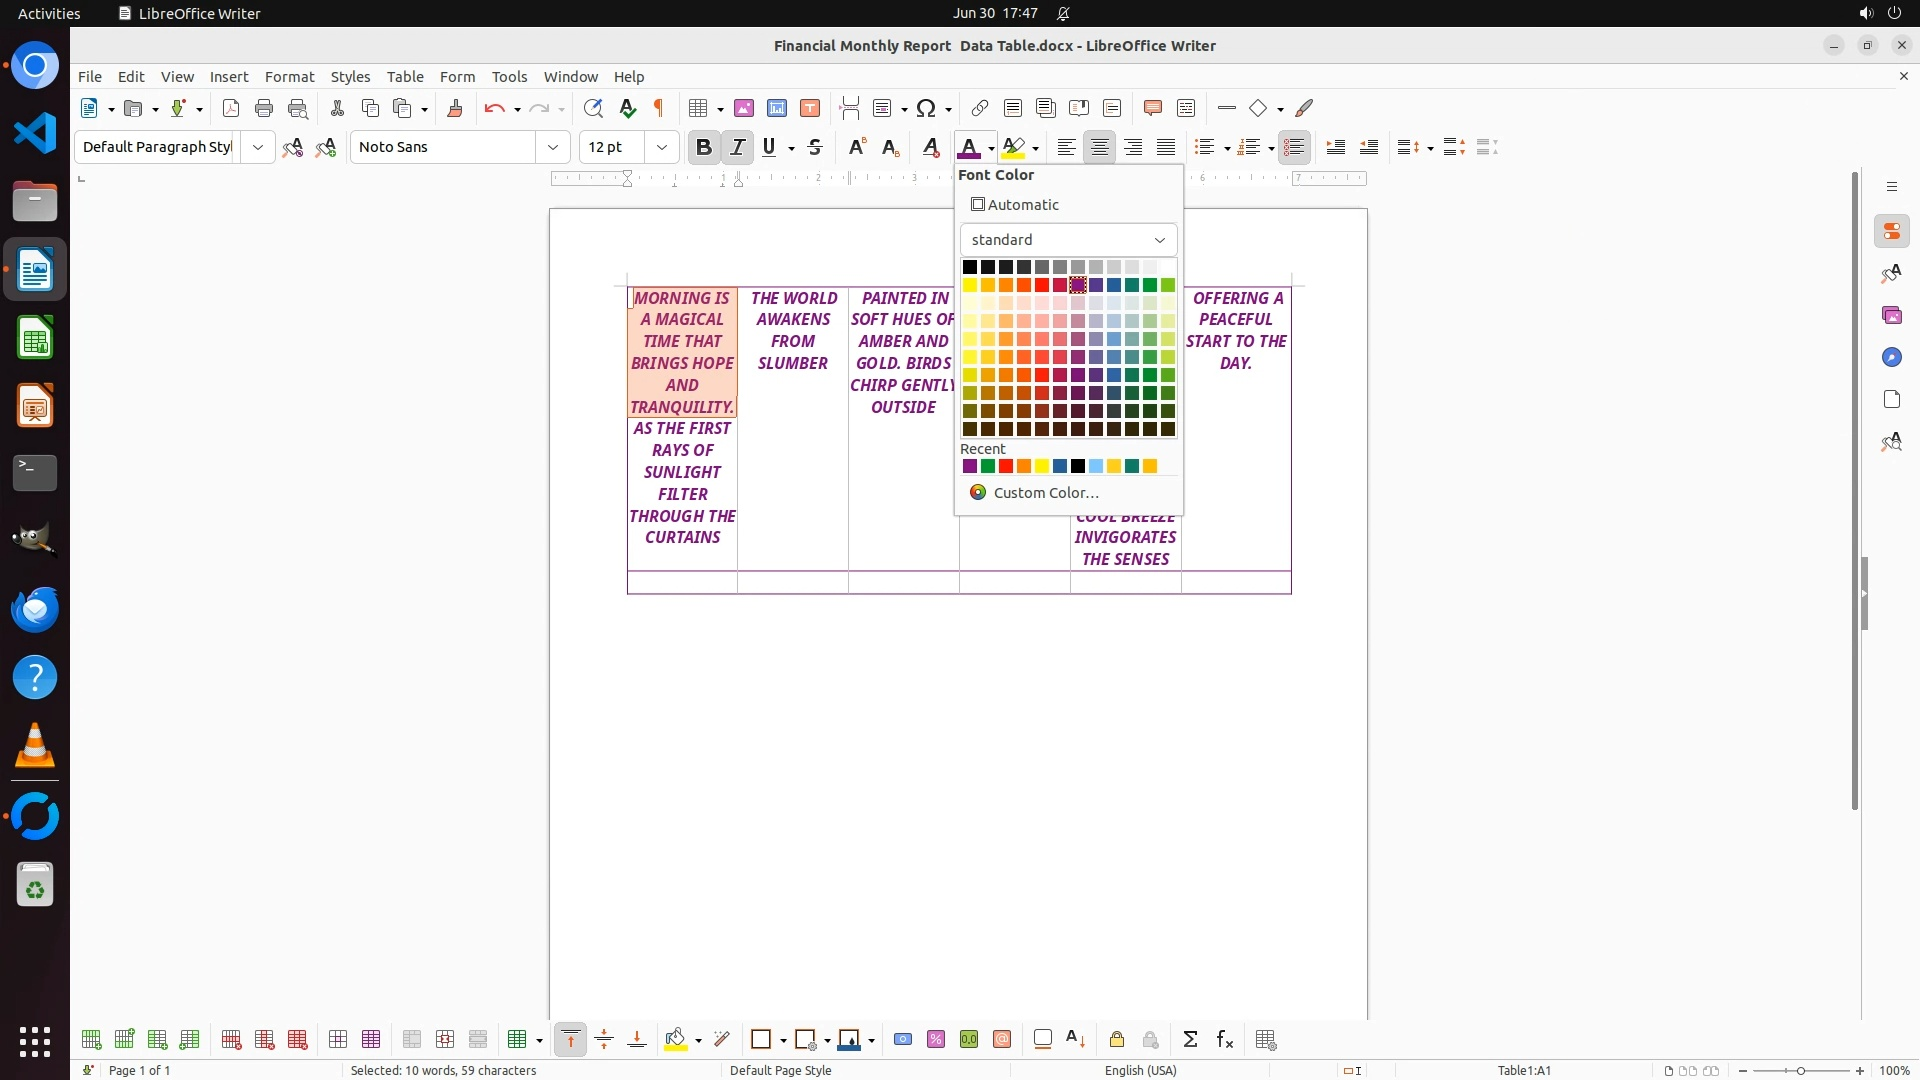Toggle Formatting Marks pilcrow button
This screenshot has height=1080, width=1920.
tap(659, 108)
